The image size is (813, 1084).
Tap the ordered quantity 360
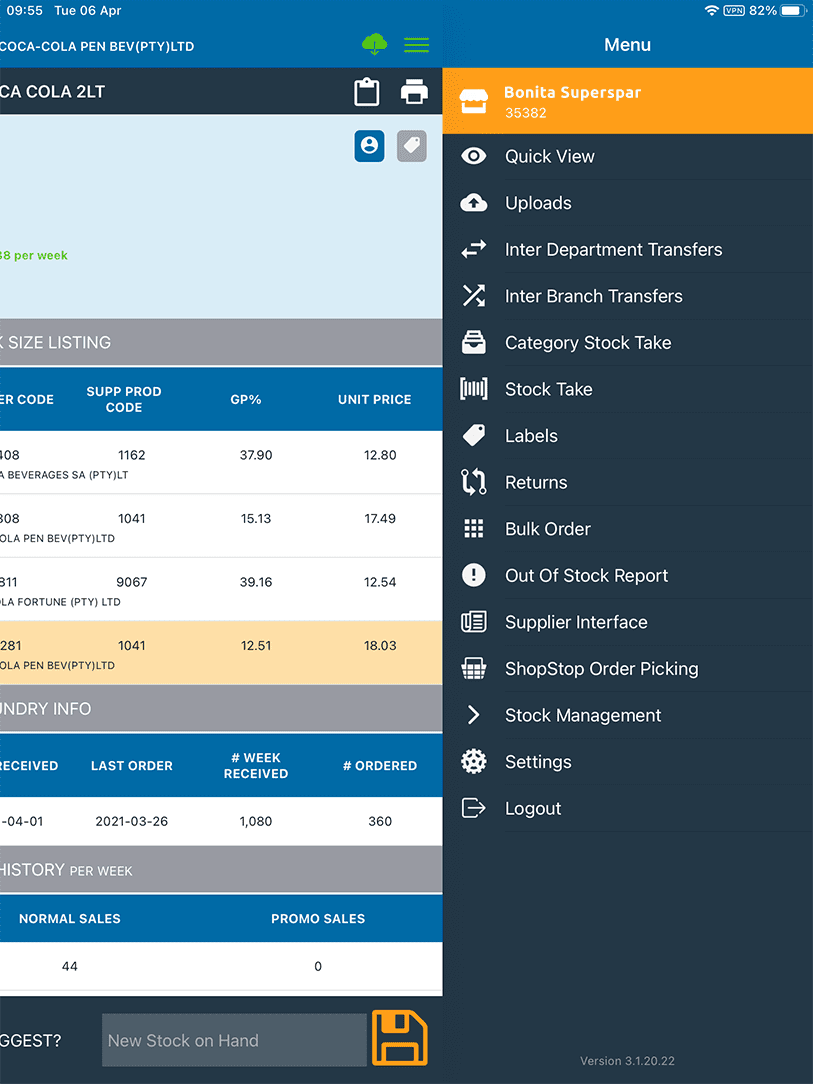[x=380, y=821]
